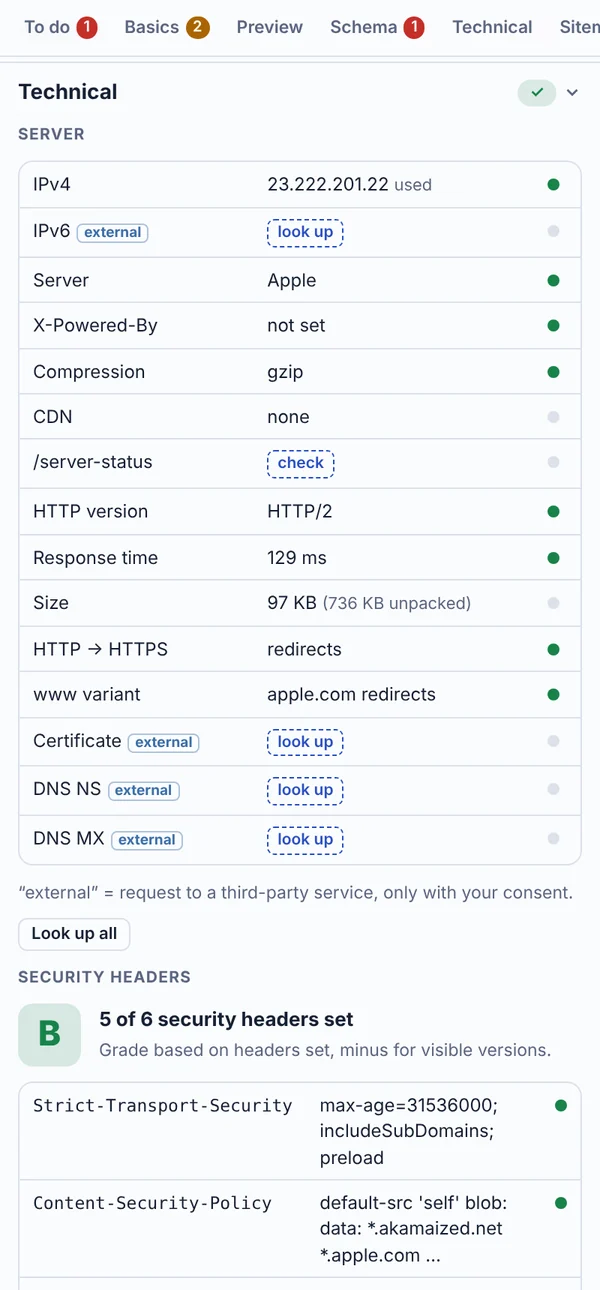The width and height of the screenshot is (600, 1290).
Task: Click the apple.com redirects text
Action: tap(351, 695)
